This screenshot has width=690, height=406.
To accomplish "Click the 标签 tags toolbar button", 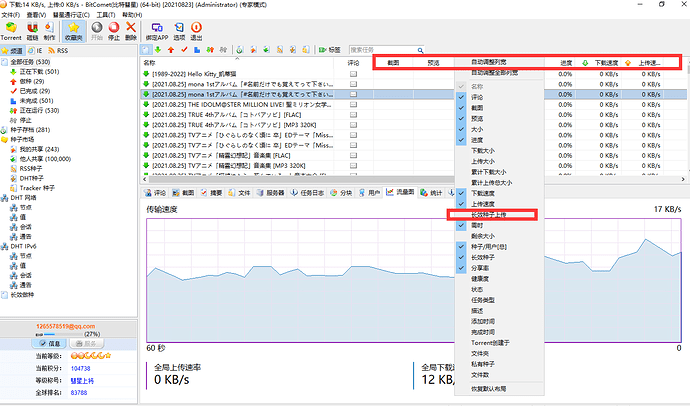I will point(330,50).
